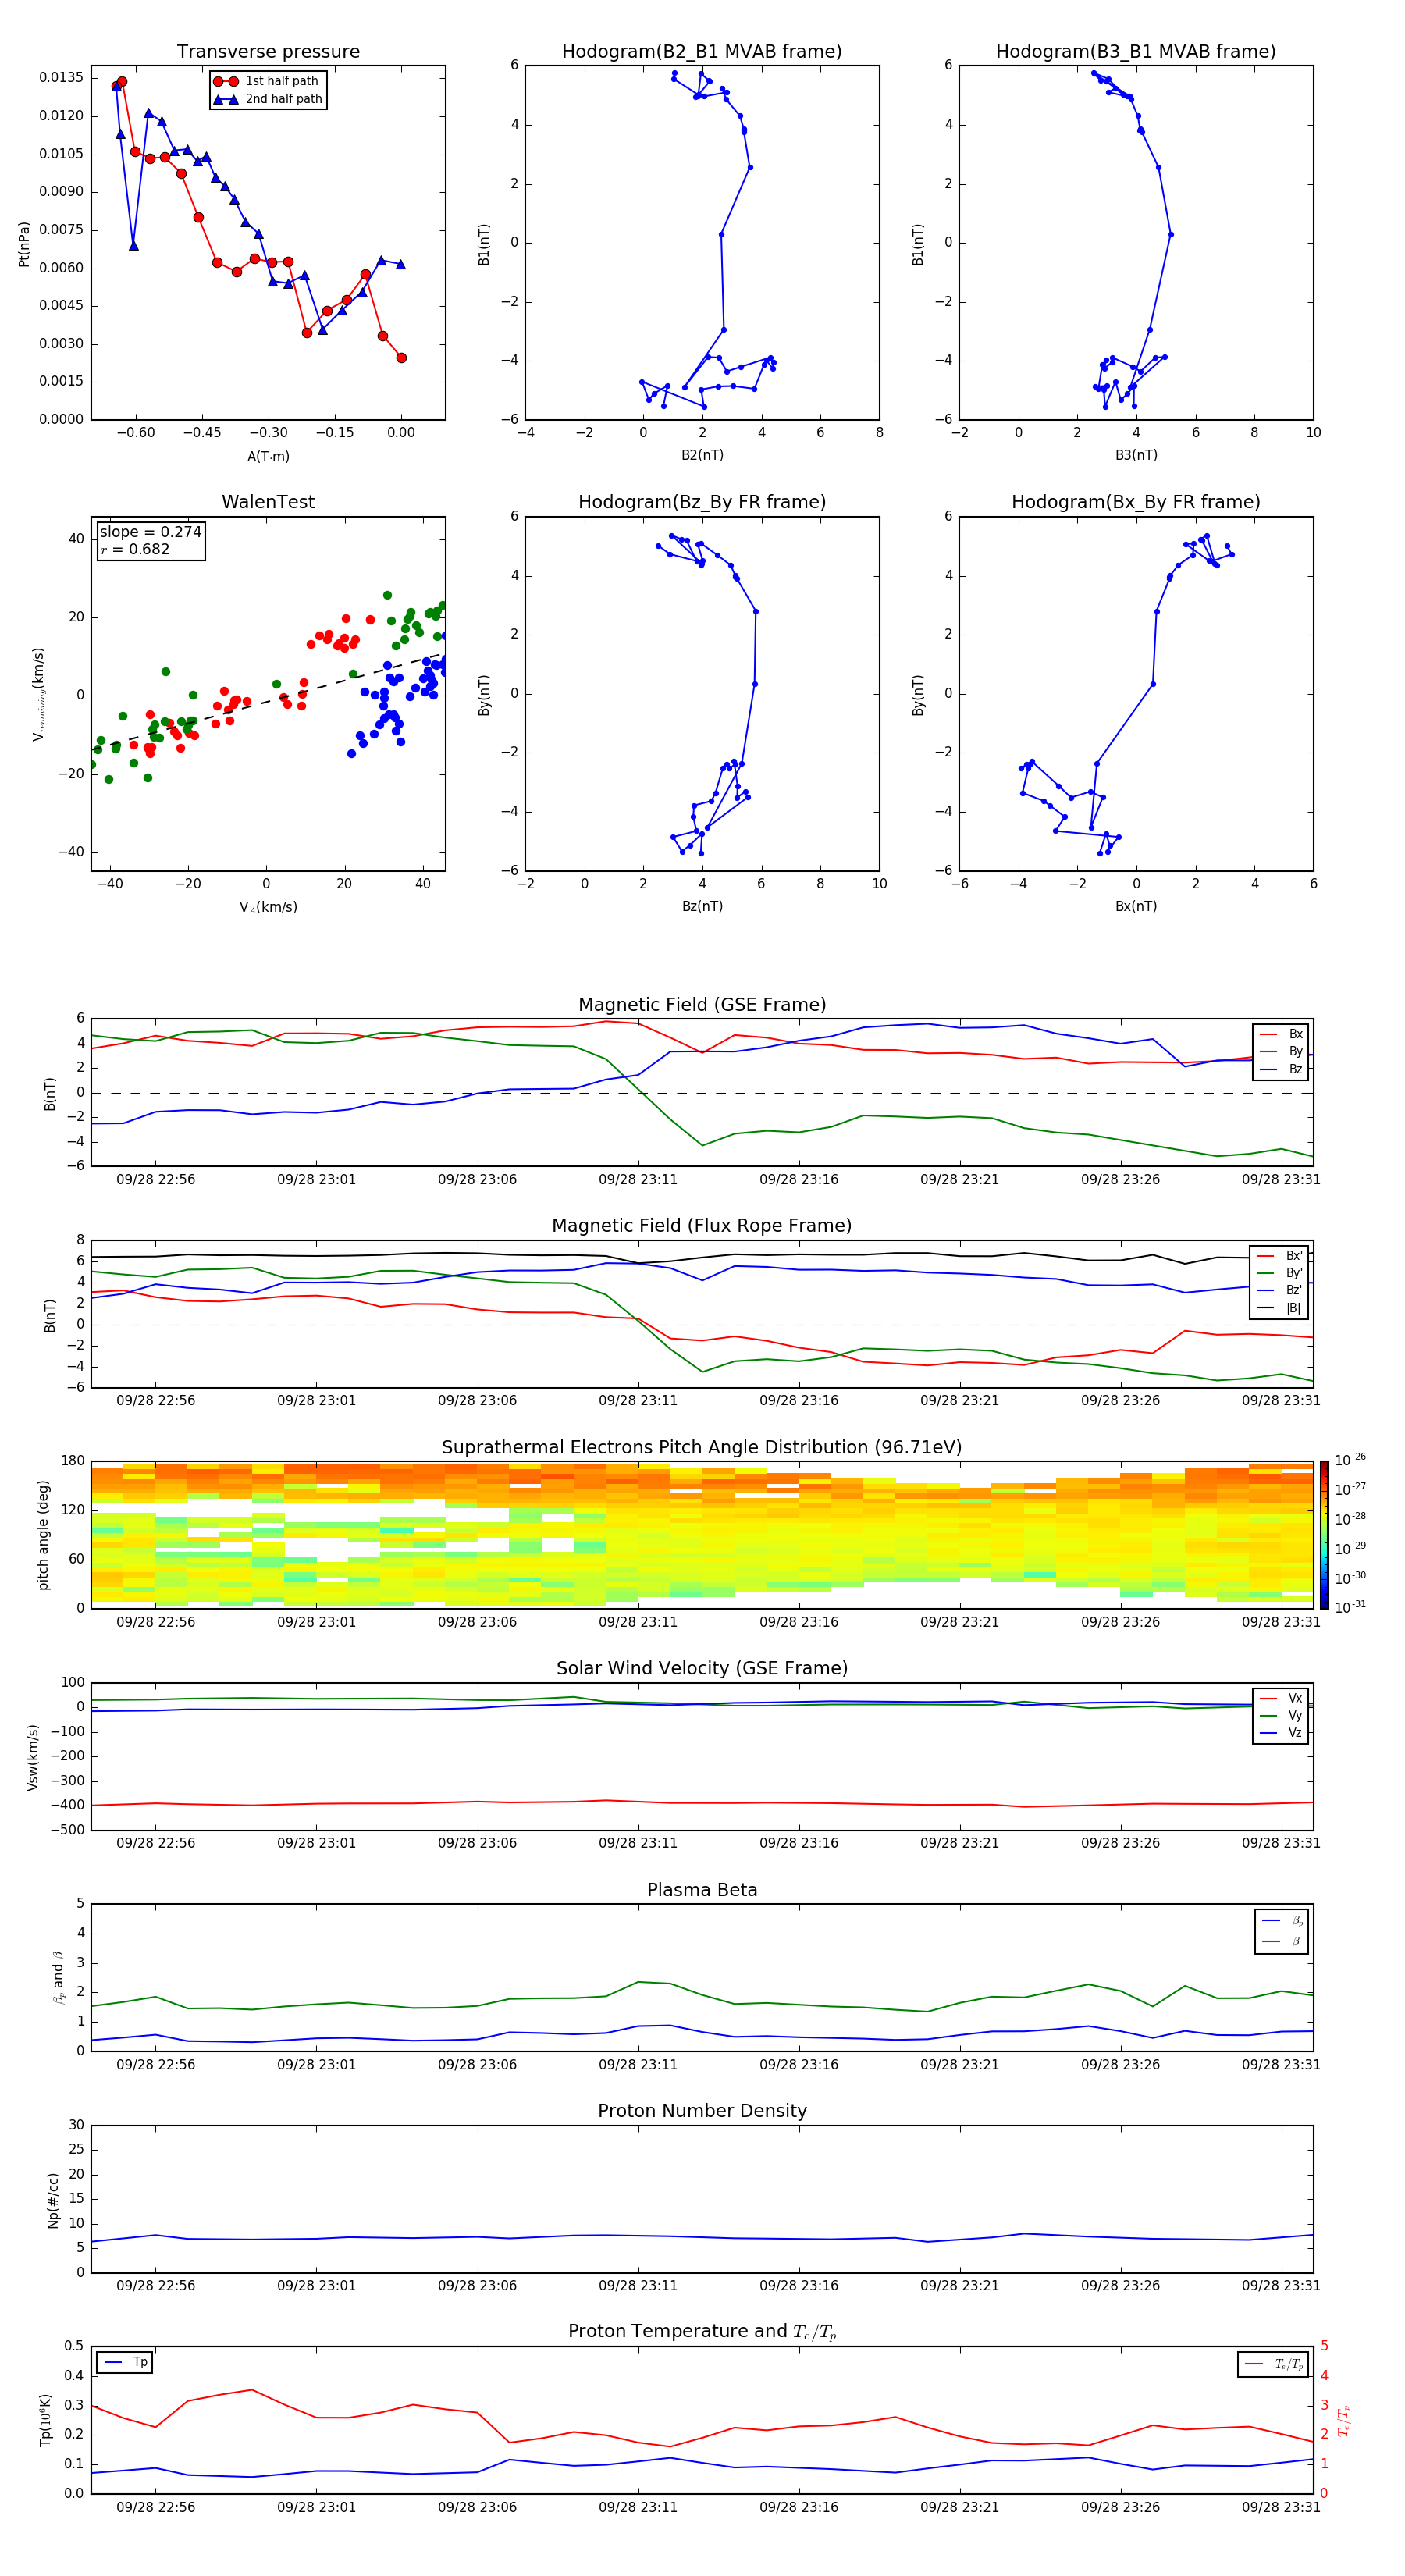Click the "Magnetic Field (GSE Frame)" title

702,1005
